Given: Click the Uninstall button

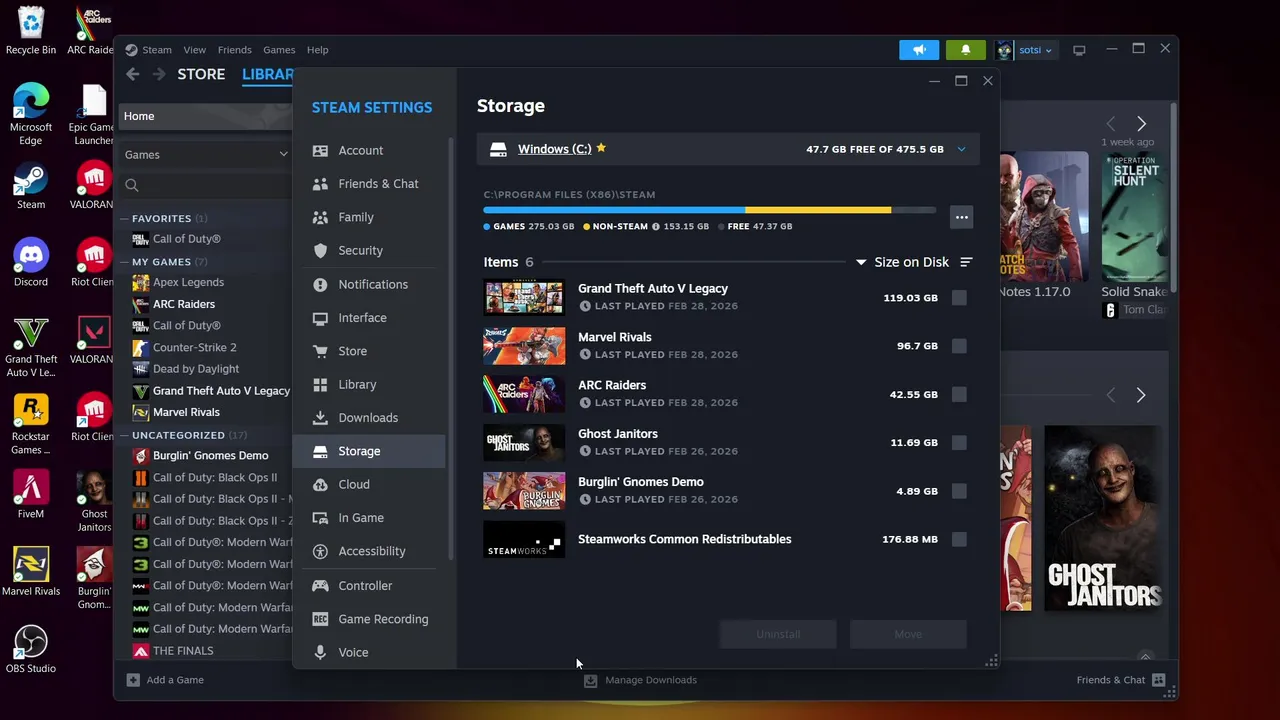Looking at the screenshot, I should point(778,634).
